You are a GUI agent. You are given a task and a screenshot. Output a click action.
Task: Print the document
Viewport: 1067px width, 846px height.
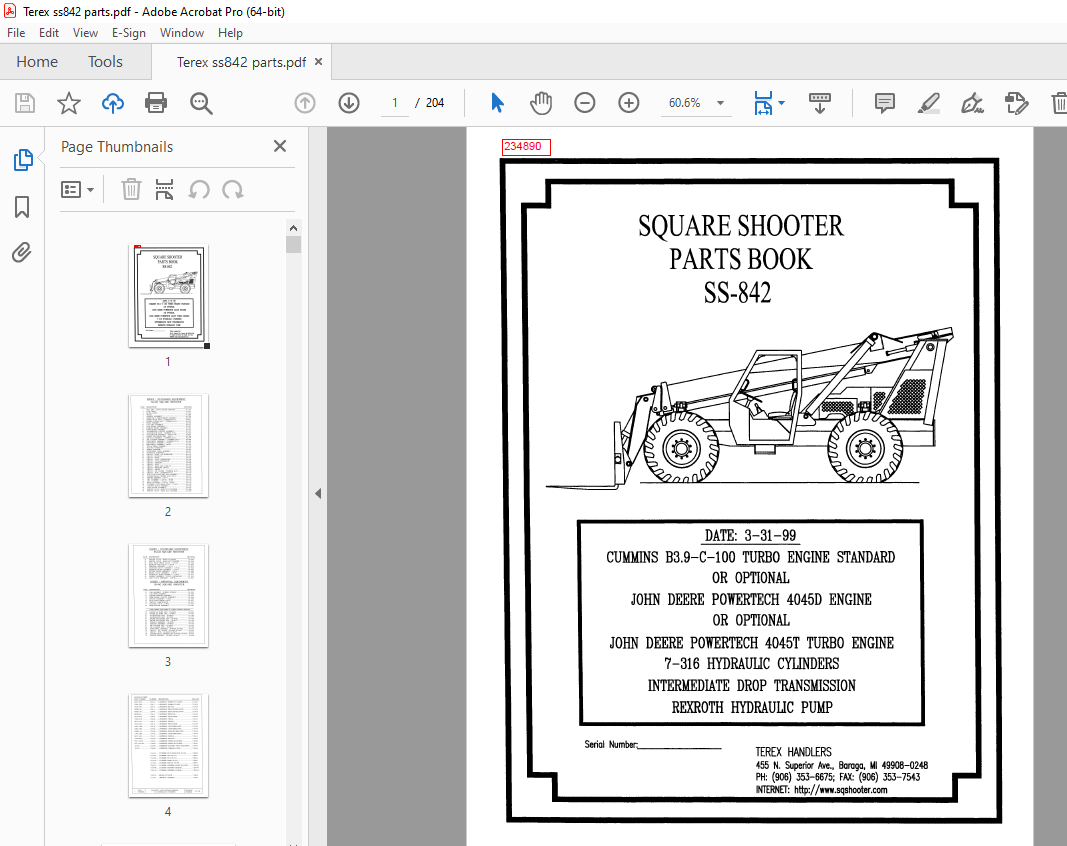coord(156,103)
